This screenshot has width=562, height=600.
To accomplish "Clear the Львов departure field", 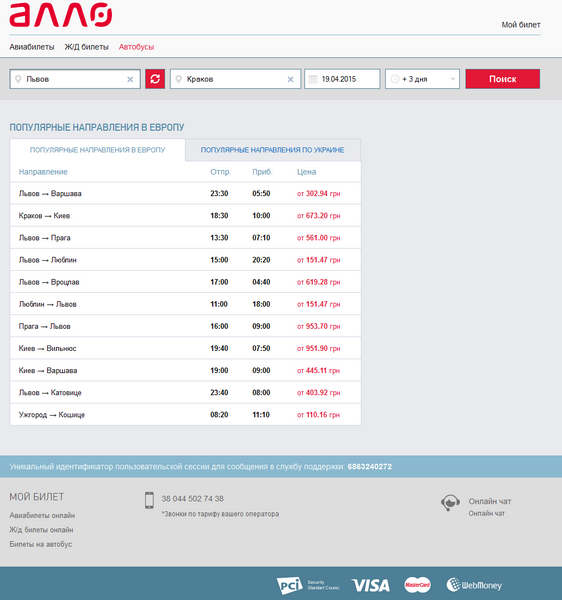I will pyautogui.click(x=130, y=79).
